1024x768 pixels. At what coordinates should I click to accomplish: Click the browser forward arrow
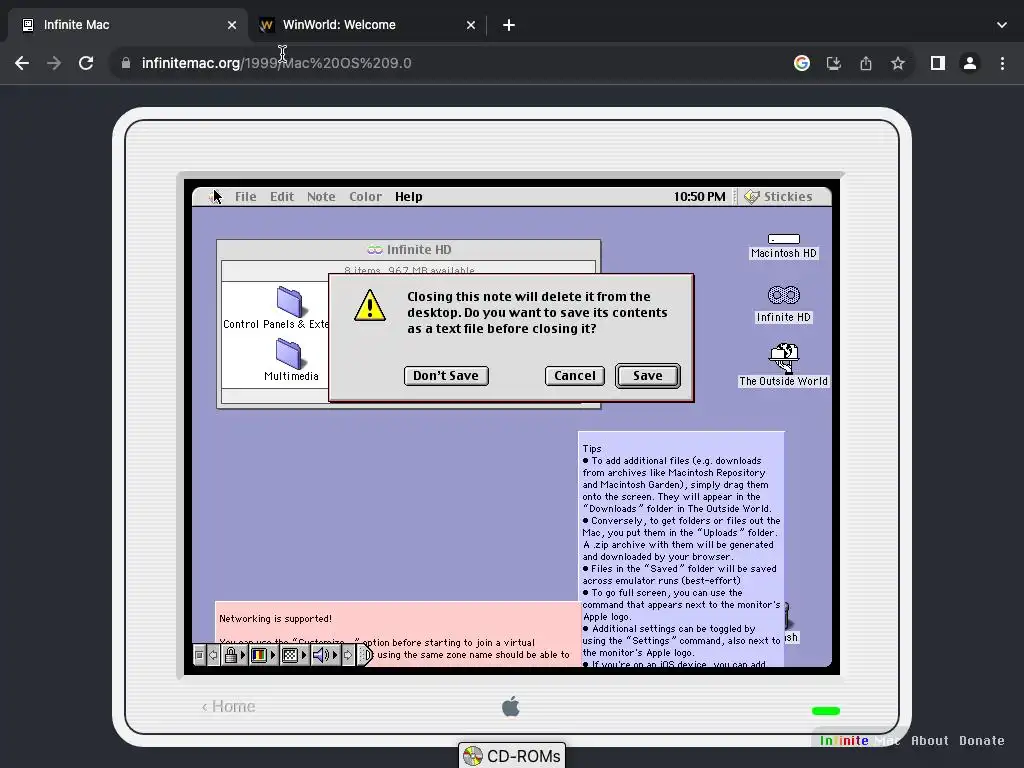click(x=54, y=63)
